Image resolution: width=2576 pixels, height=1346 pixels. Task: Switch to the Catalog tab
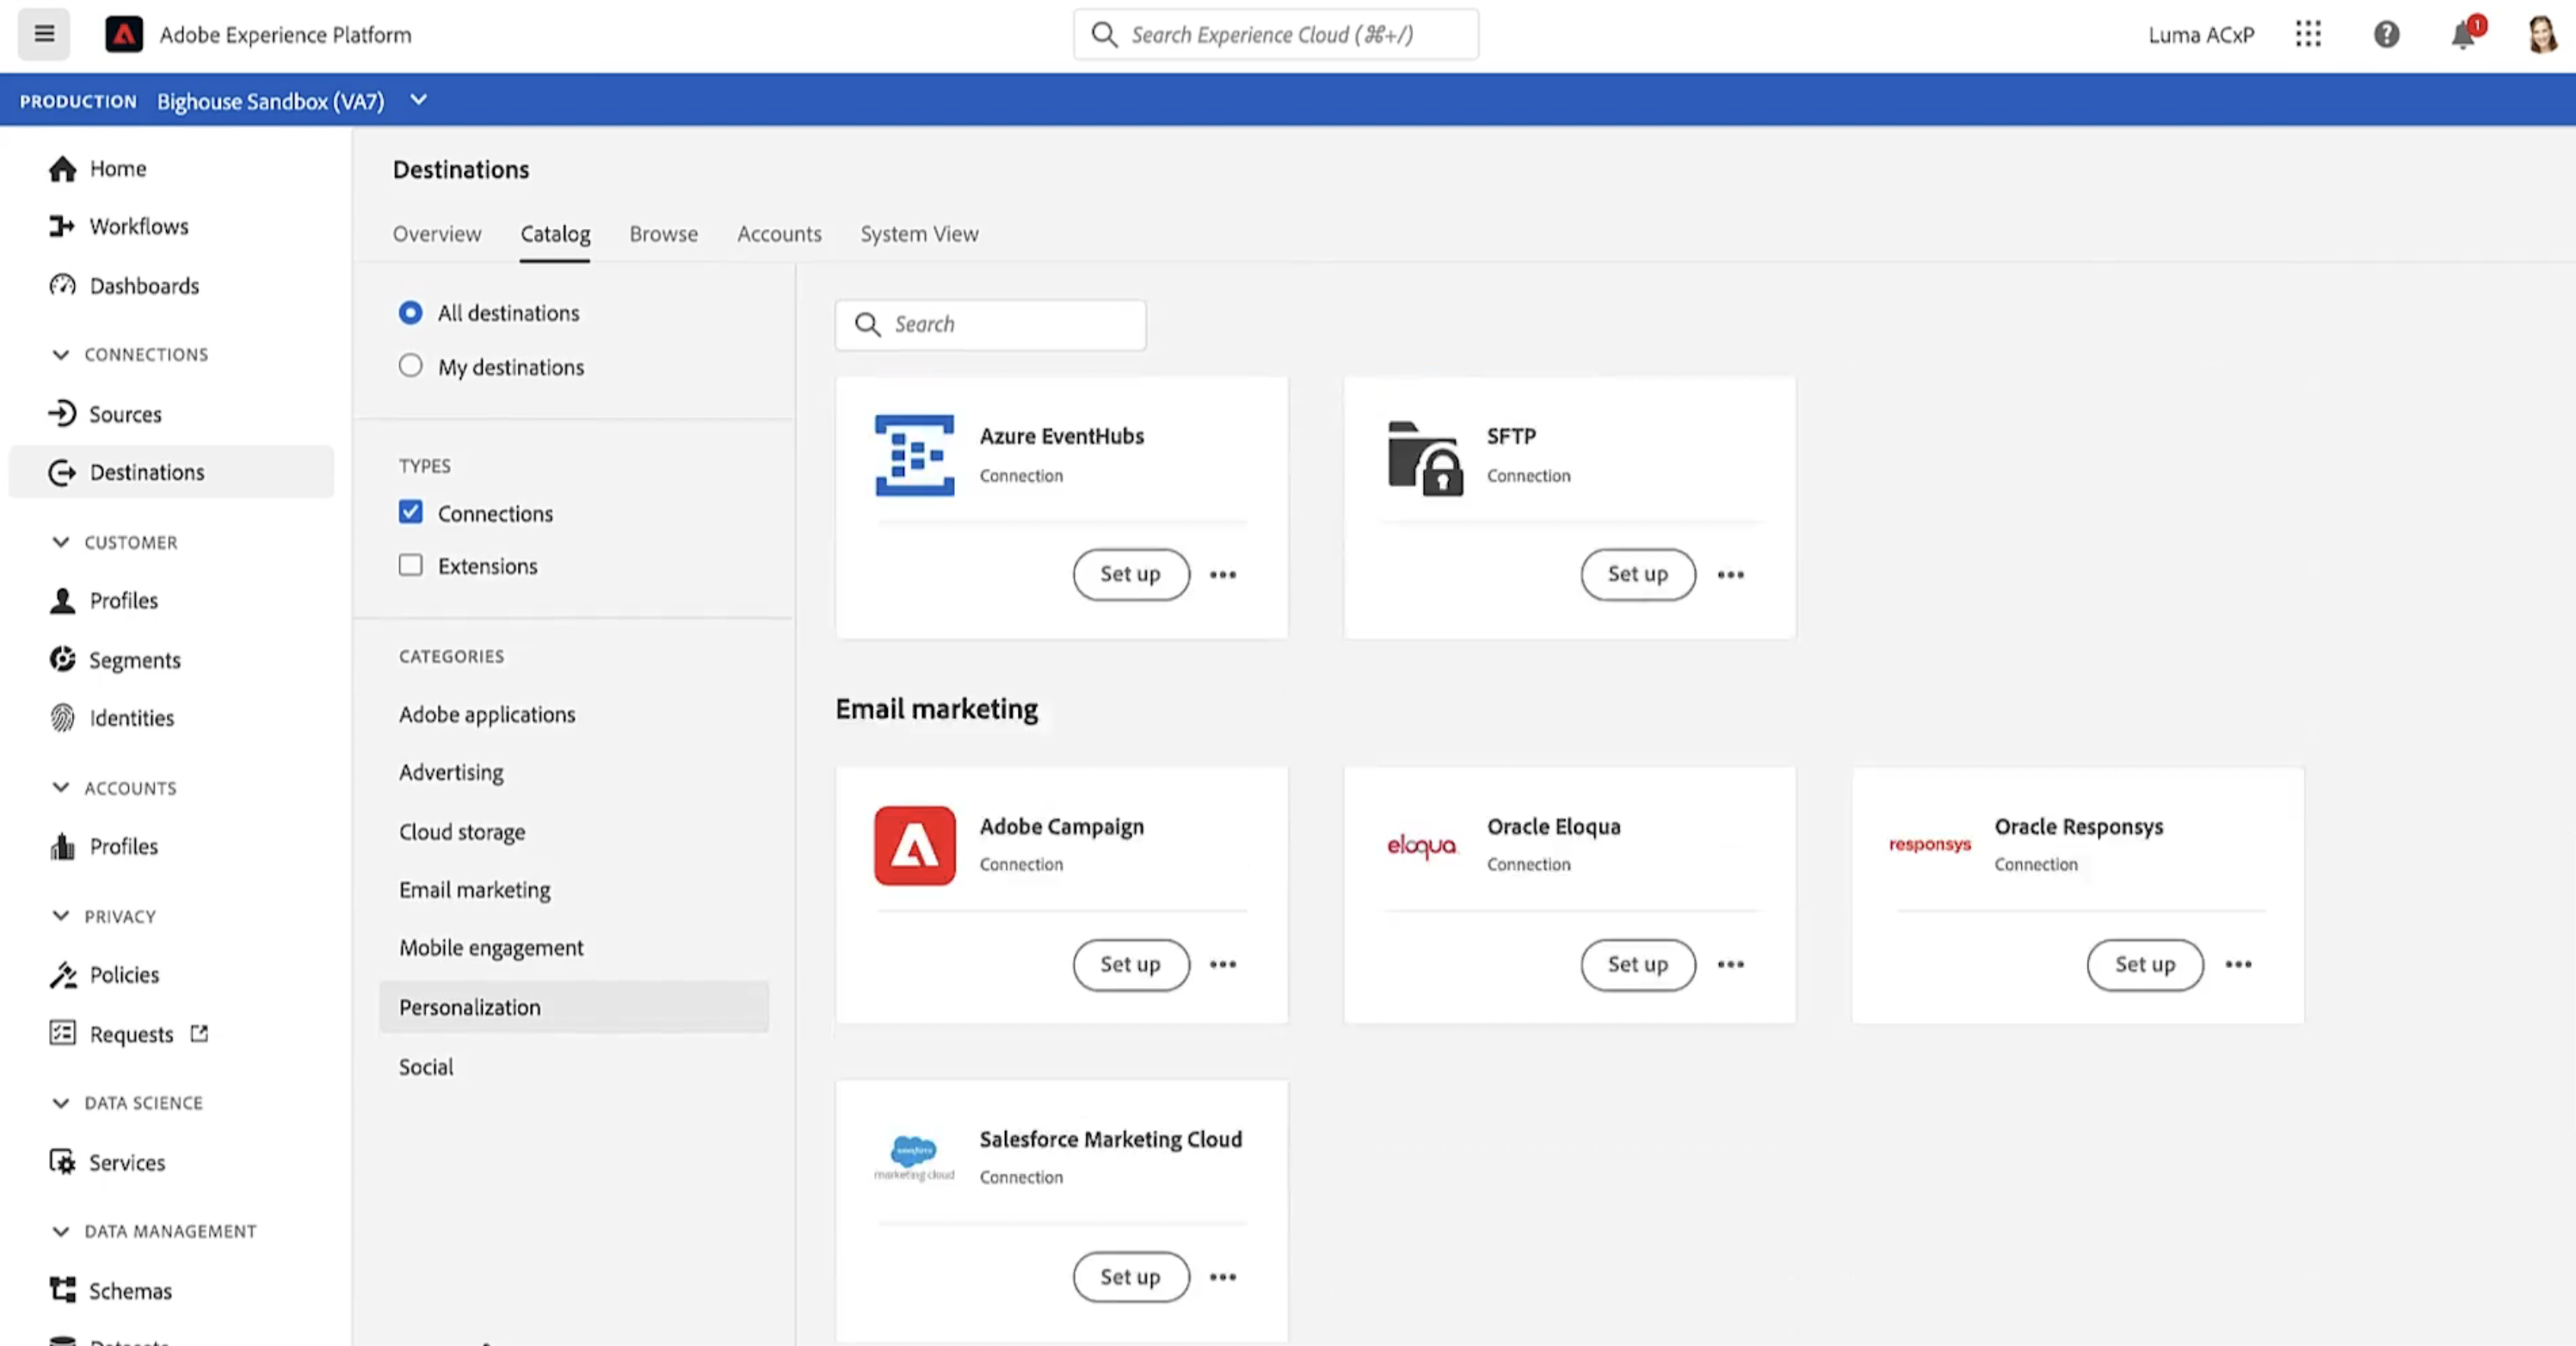555,234
